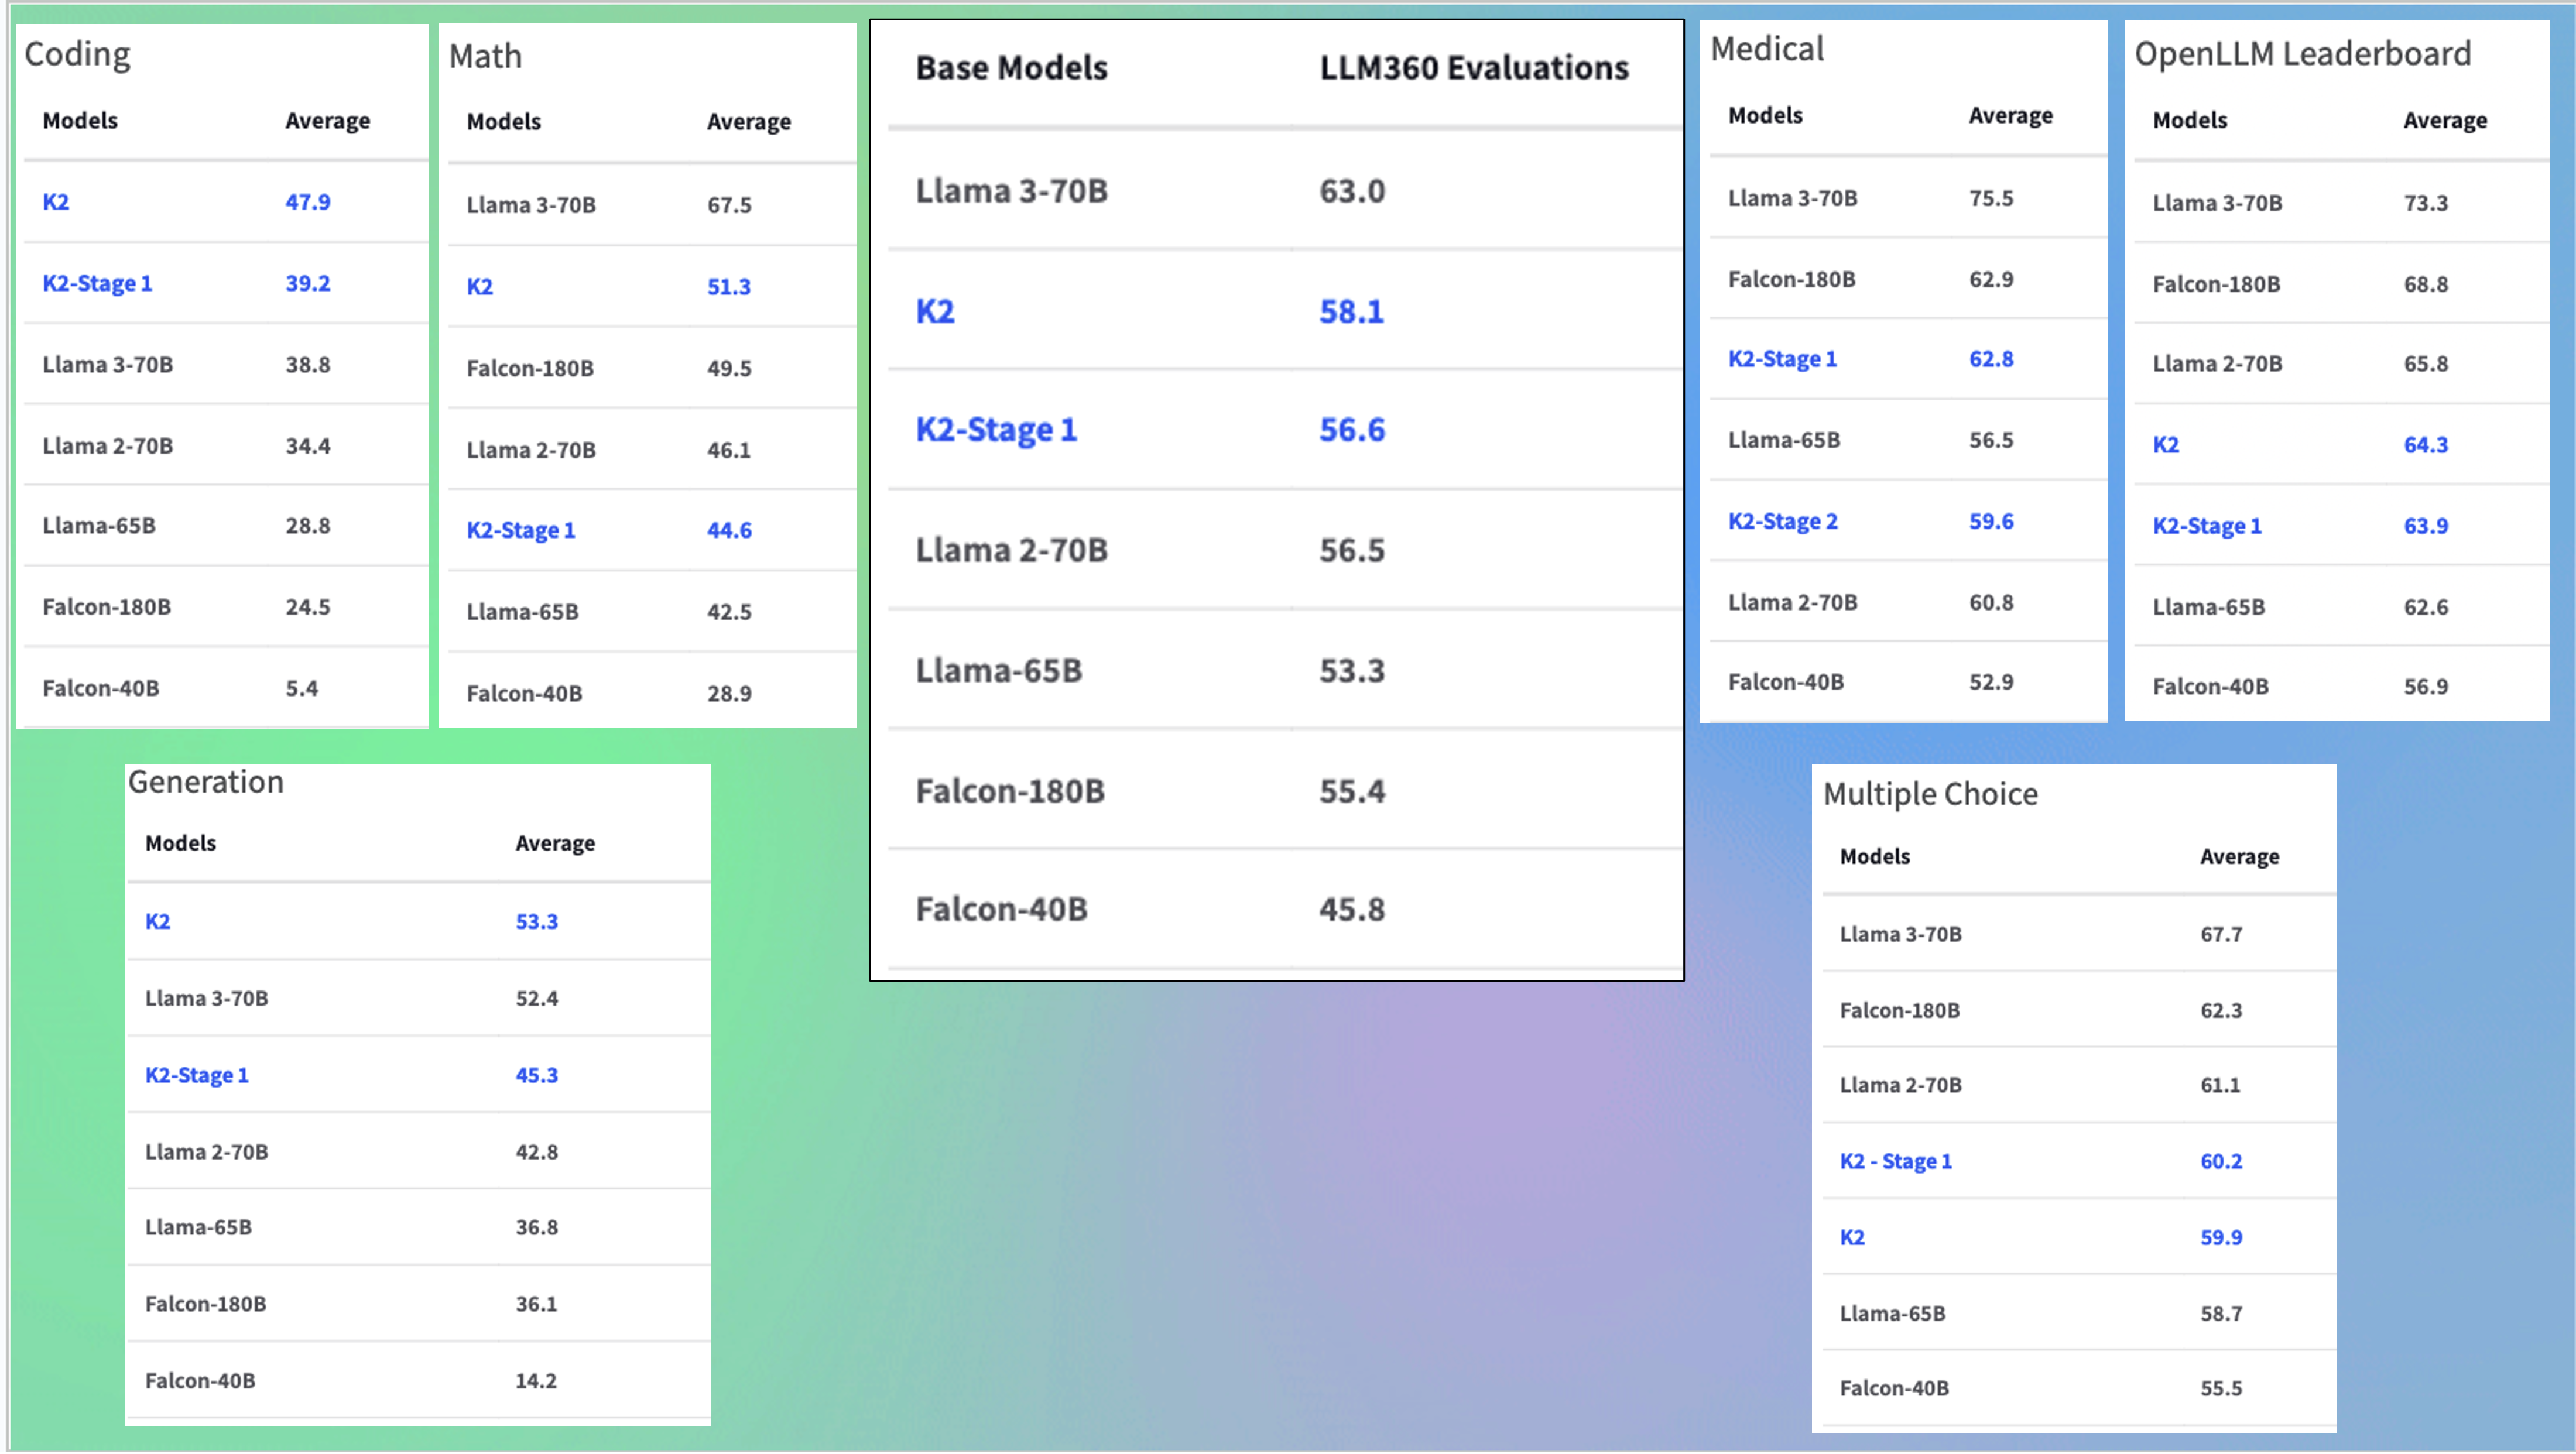
Task: Click K2 in Base Models table
Action: [935, 311]
